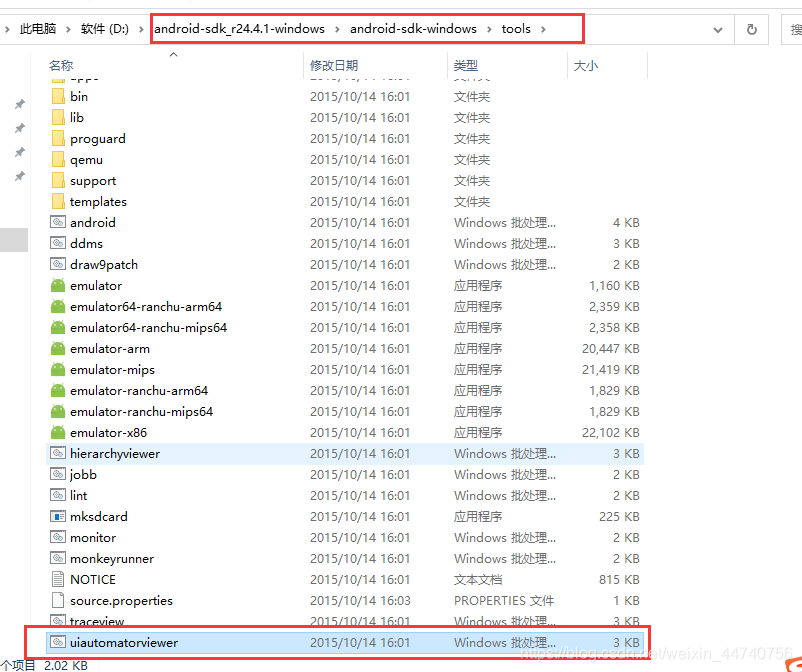Open the bin folder icon

click(58, 96)
